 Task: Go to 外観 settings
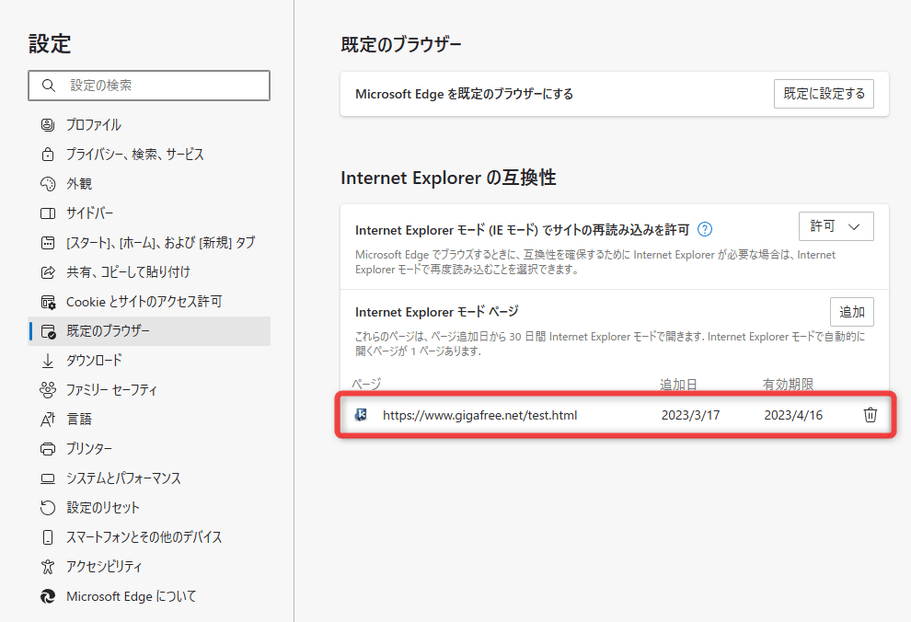coord(79,184)
